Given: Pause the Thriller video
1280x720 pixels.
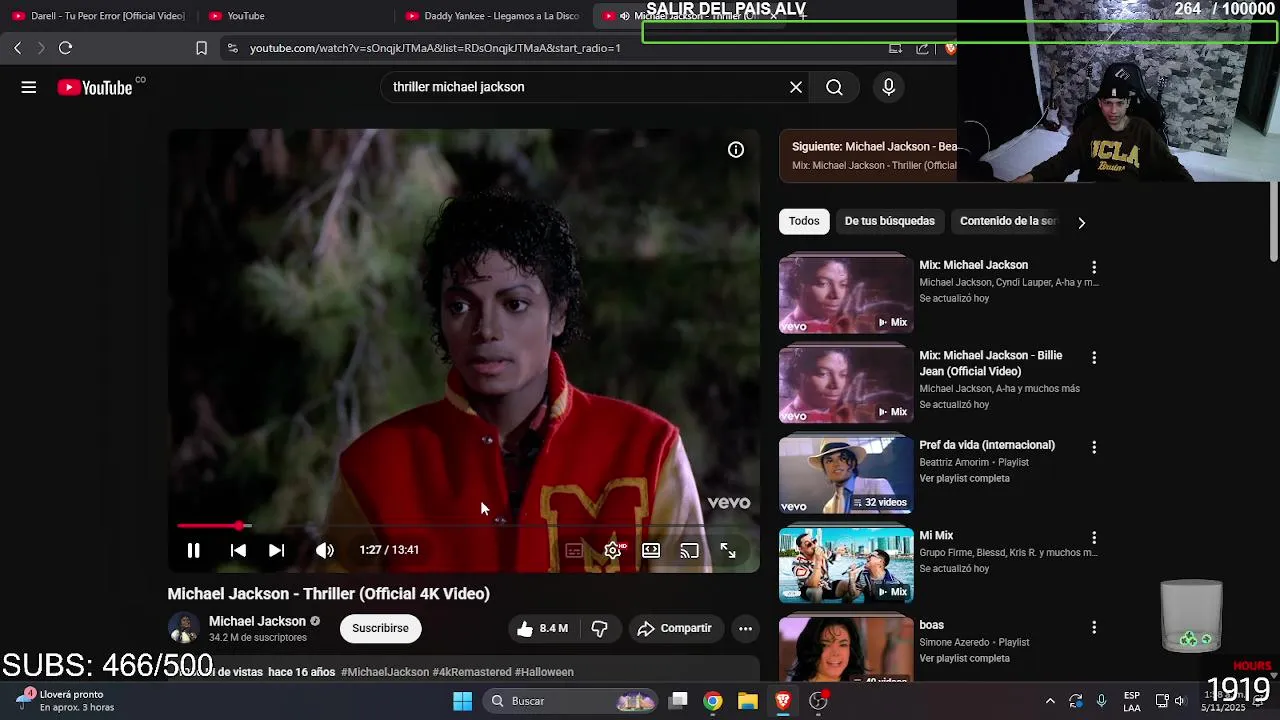Looking at the screenshot, I should point(194,550).
